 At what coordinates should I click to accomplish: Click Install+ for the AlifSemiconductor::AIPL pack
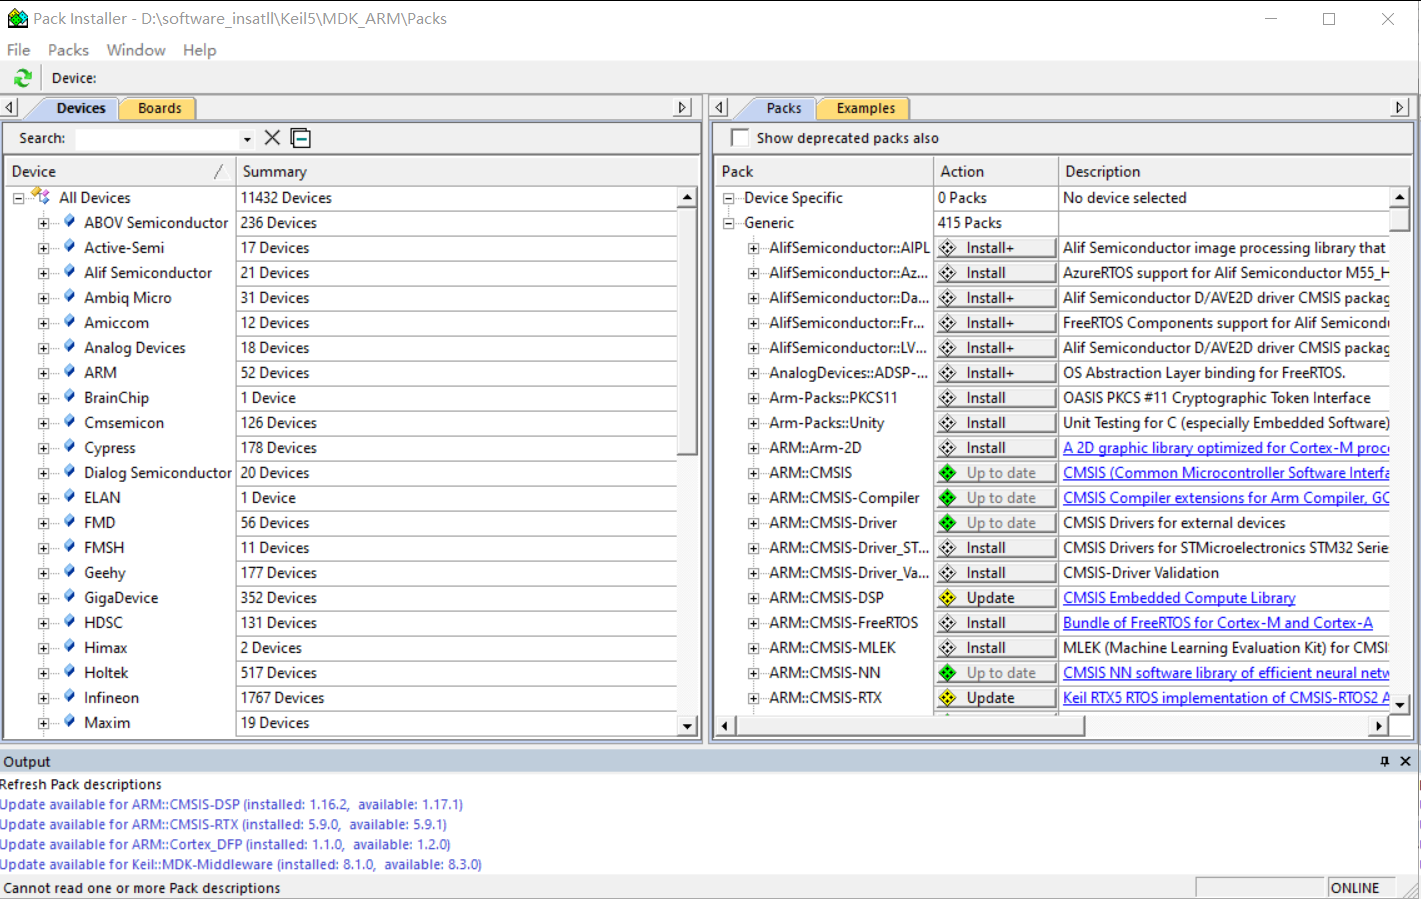996,248
